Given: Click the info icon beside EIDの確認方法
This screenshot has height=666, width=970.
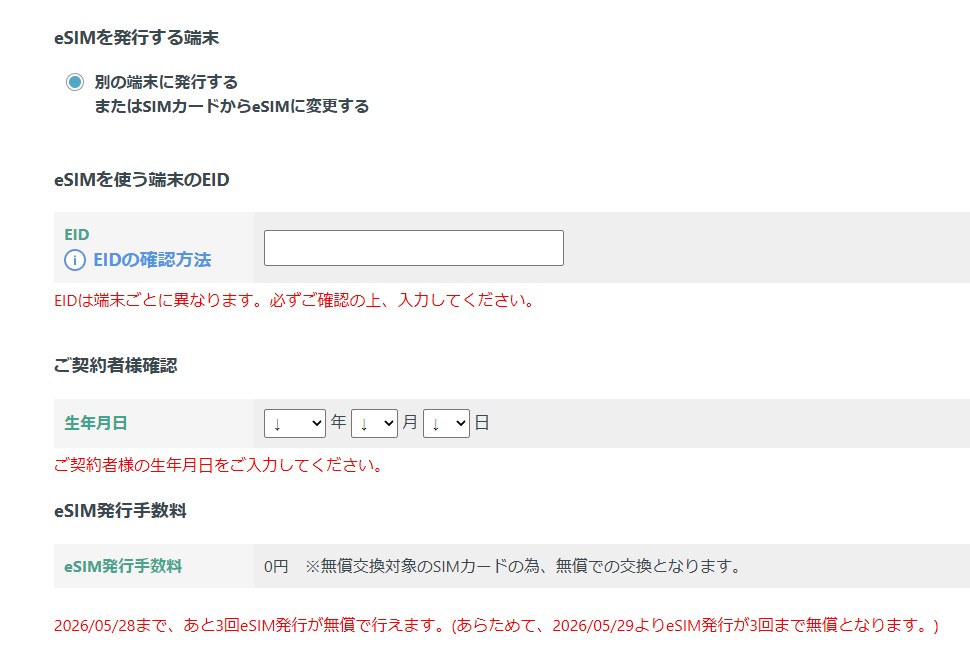Looking at the screenshot, I should 75,260.
